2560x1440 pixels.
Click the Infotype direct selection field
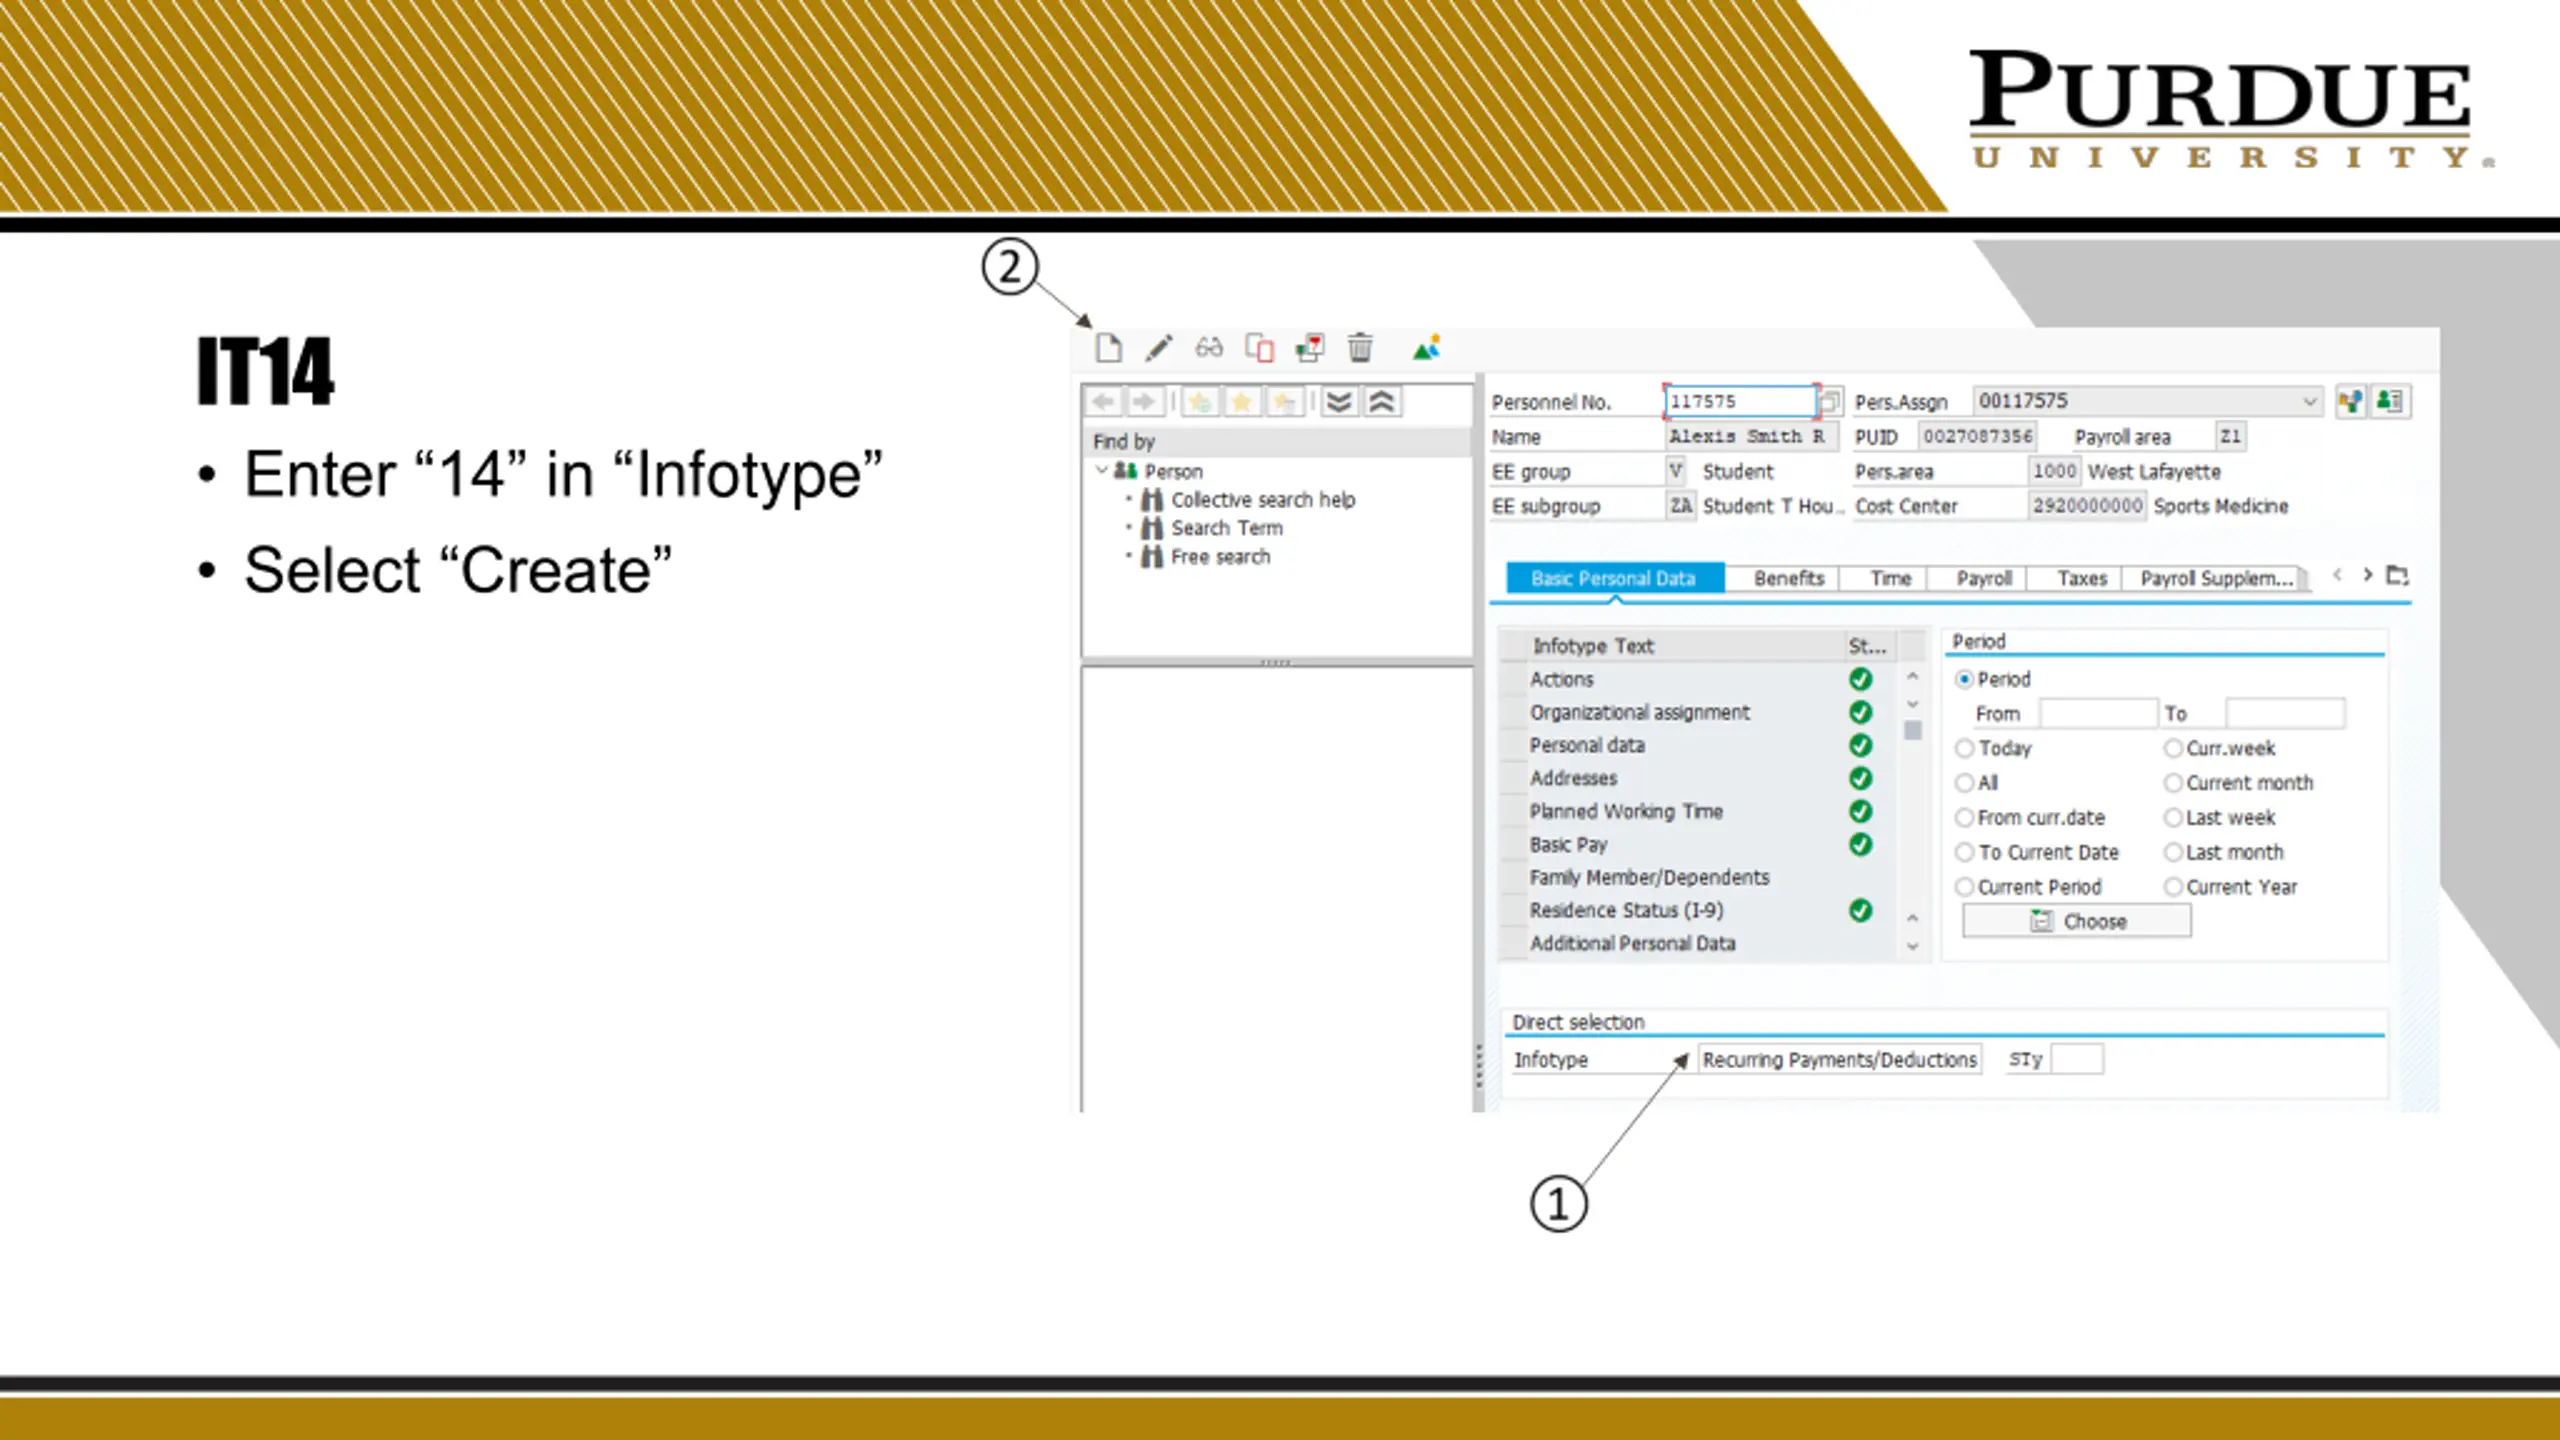coord(1838,1060)
